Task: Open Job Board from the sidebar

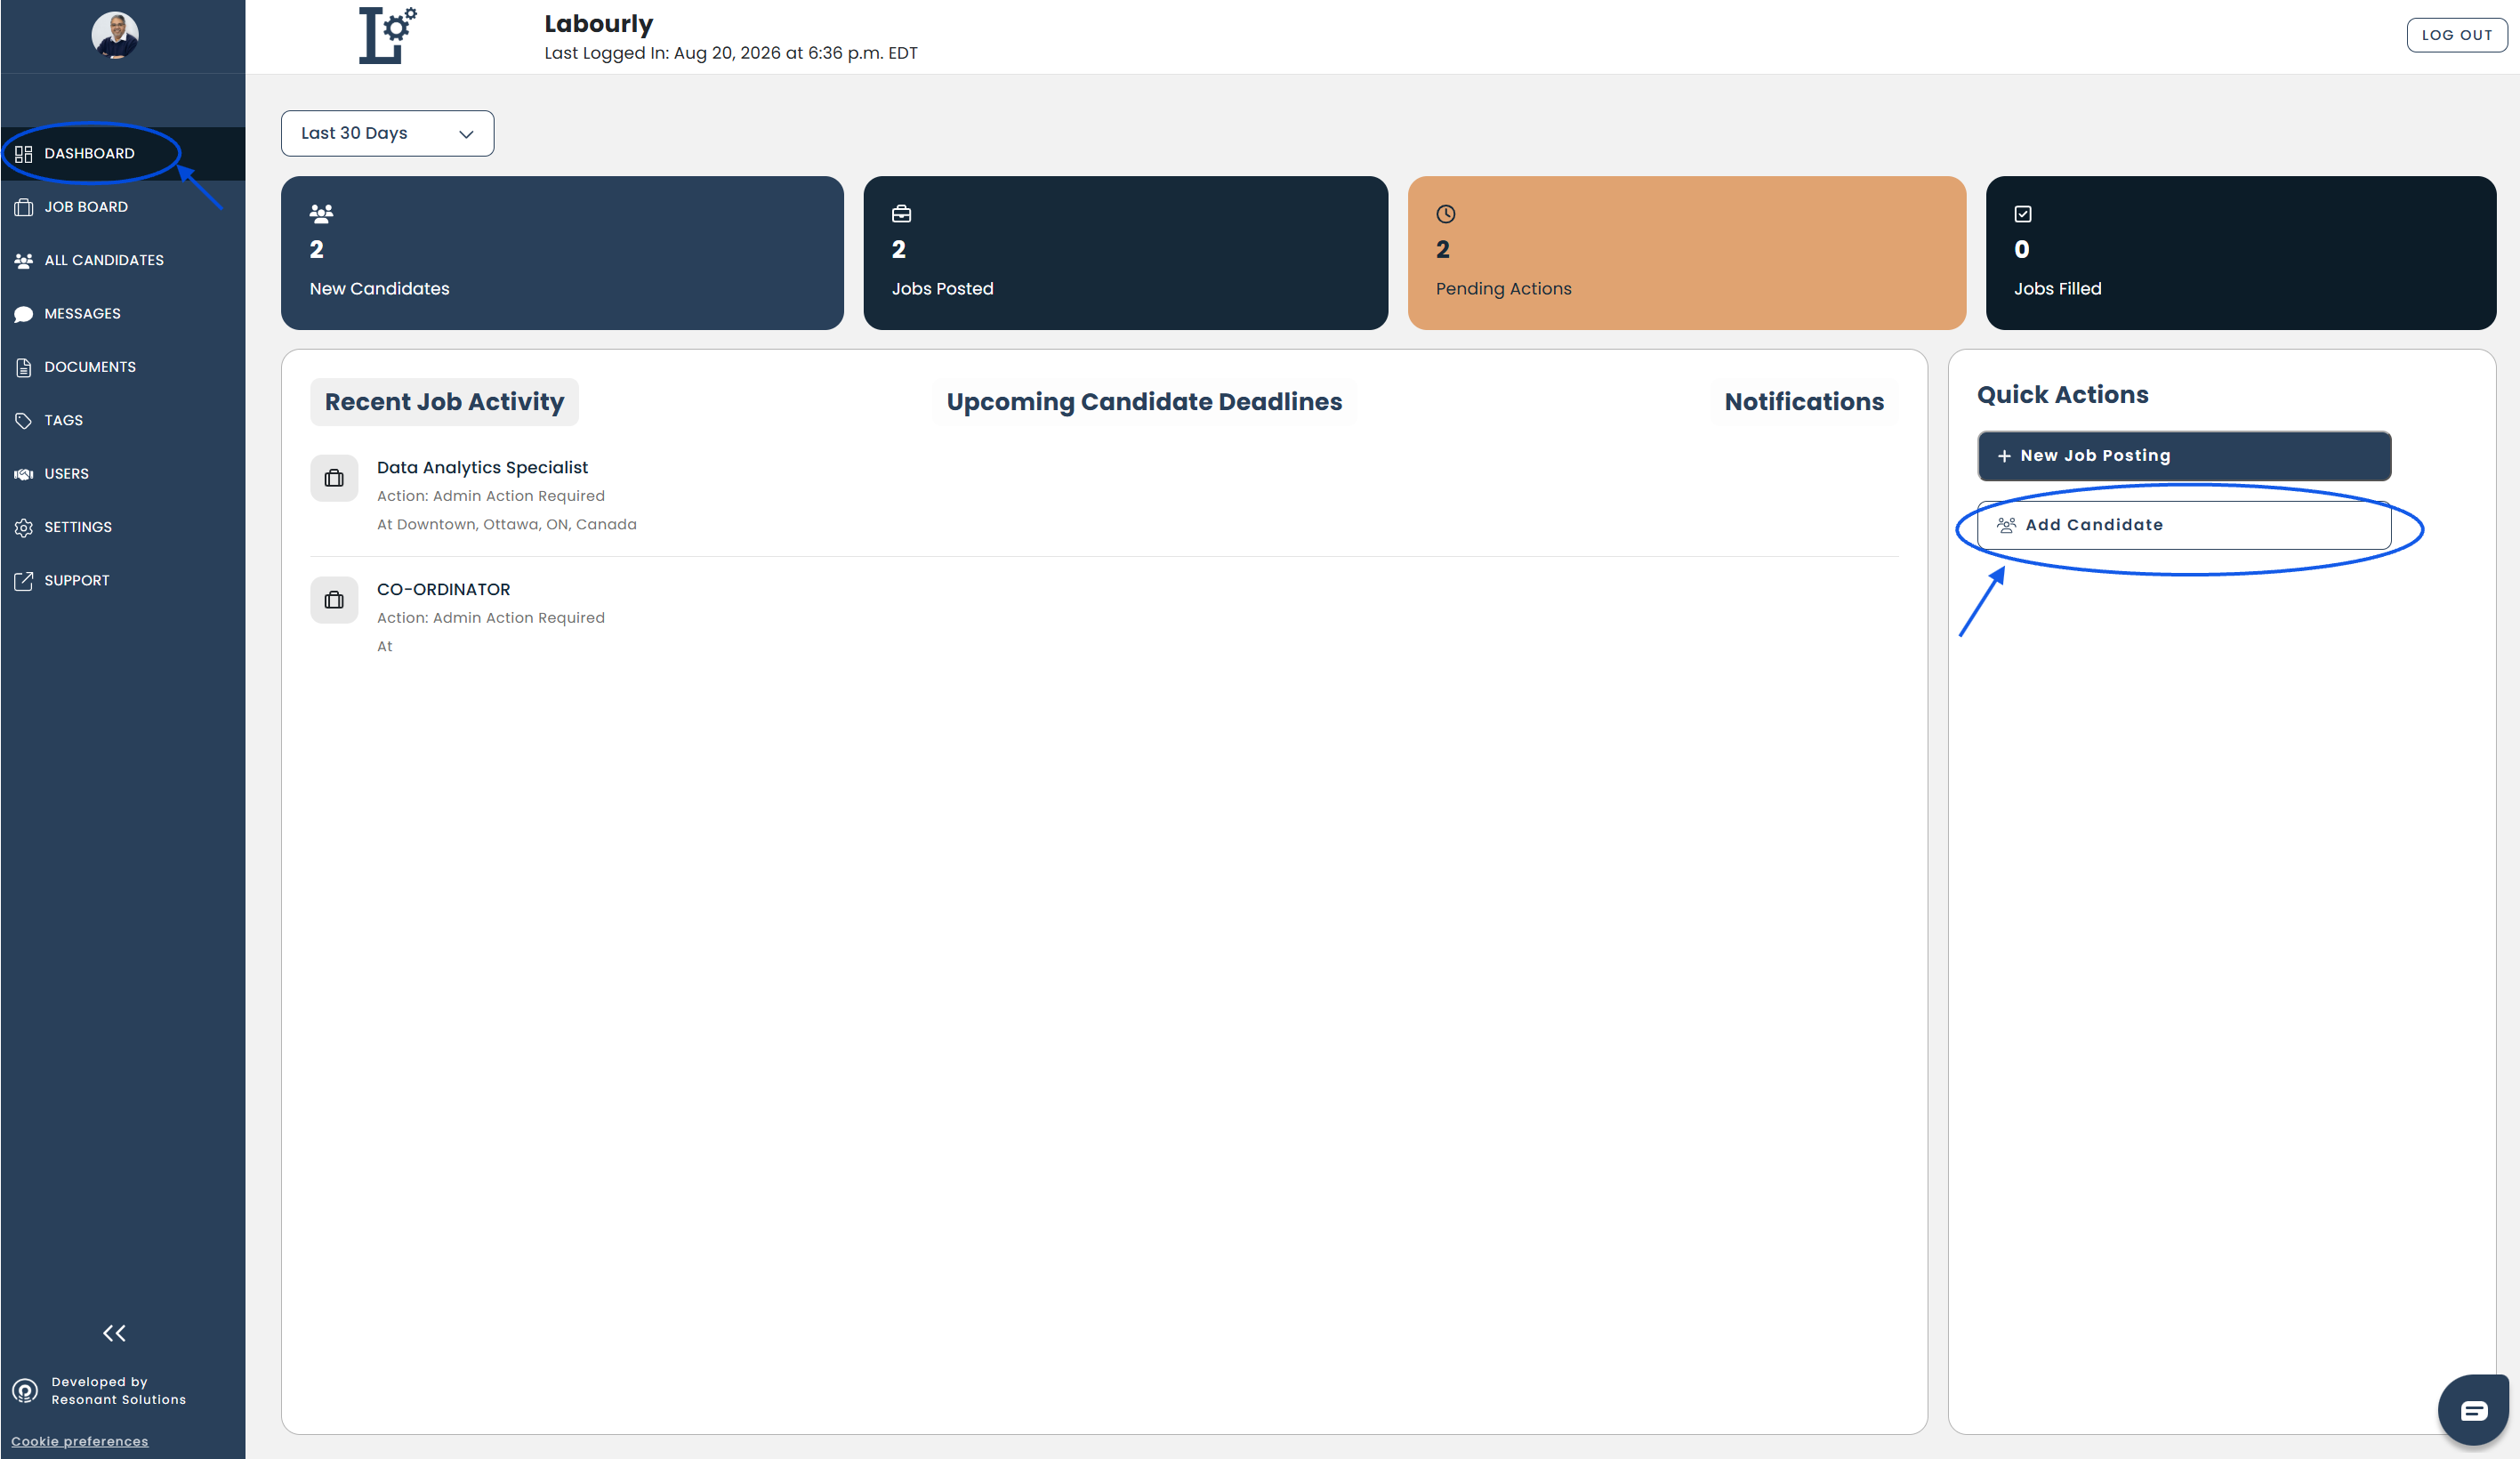Action: click(x=122, y=207)
